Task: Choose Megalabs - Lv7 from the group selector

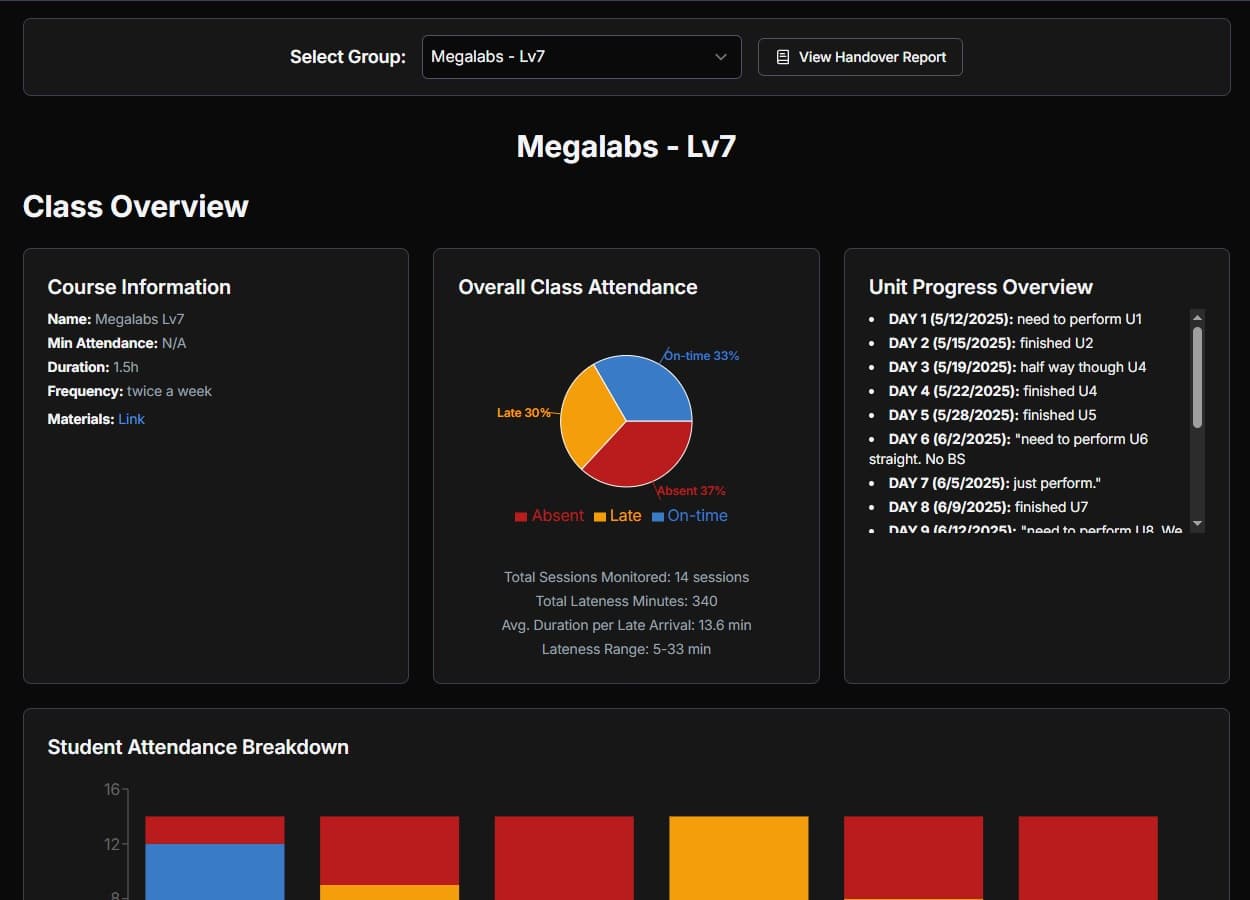Action: 580,57
